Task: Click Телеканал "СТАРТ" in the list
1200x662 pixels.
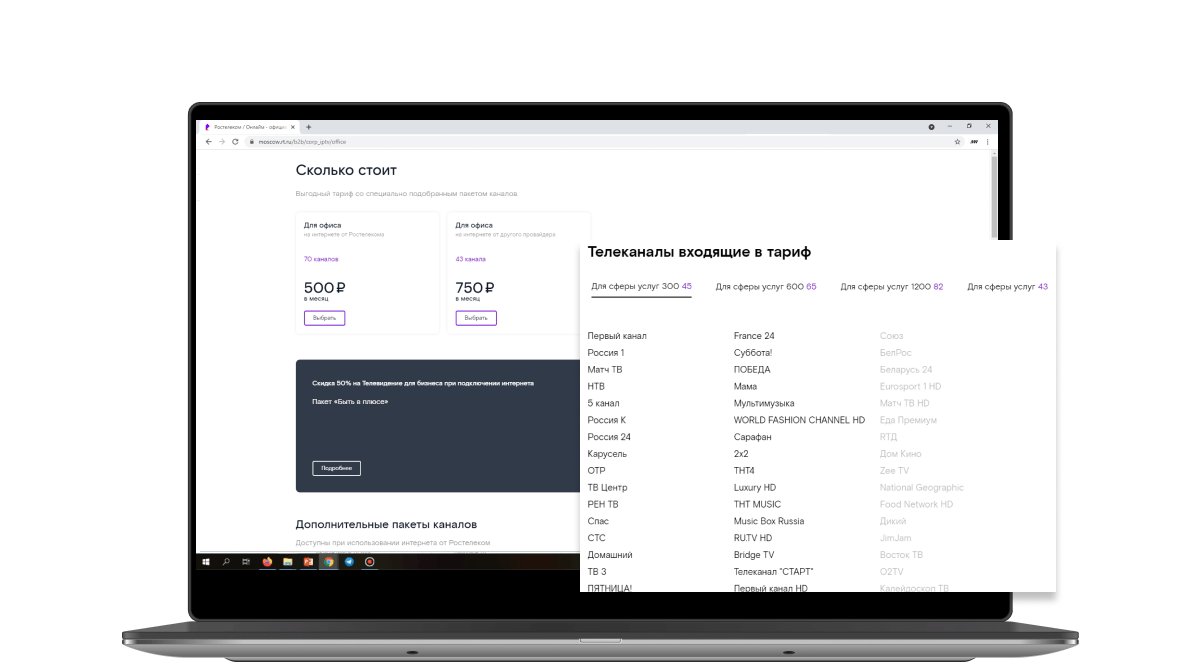Action: tap(774, 572)
